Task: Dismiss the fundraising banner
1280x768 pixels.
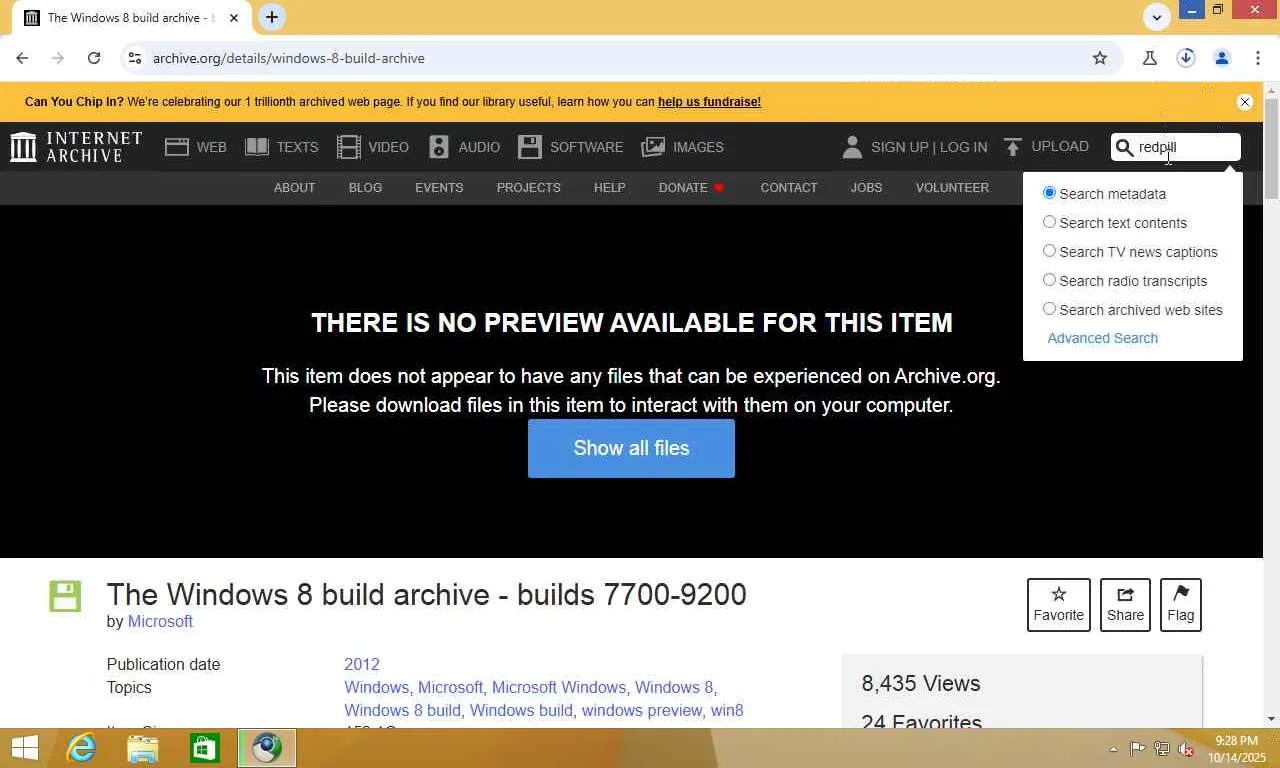Action: pyautogui.click(x=1245, y=102)
